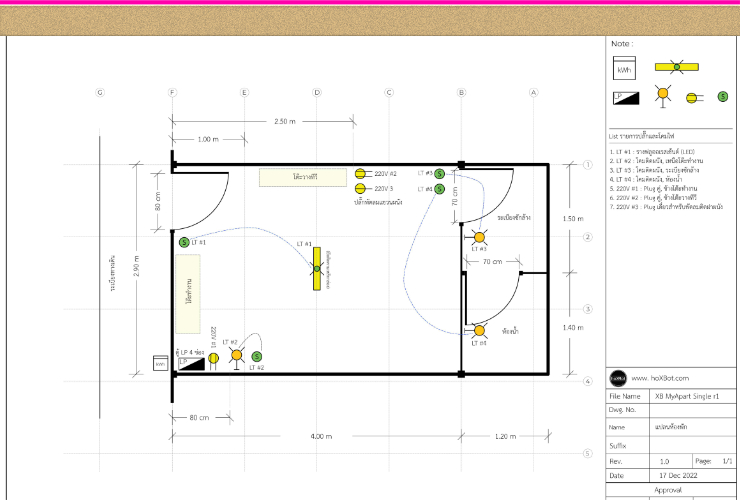Click the kWh meter box outside the room wall
This screenshot has height=500, width=740.
coord(158,364)
